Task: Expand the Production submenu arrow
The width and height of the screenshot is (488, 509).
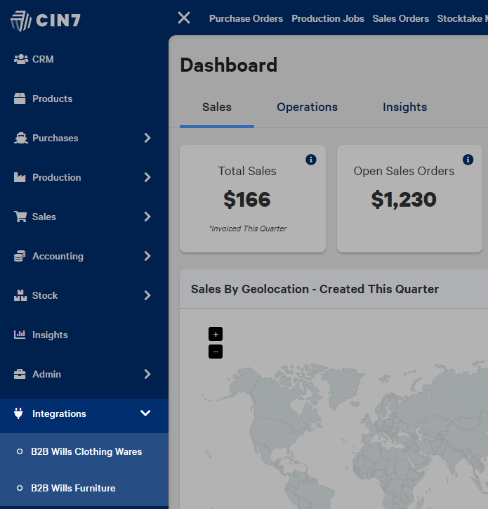Action: pos(147,177)
